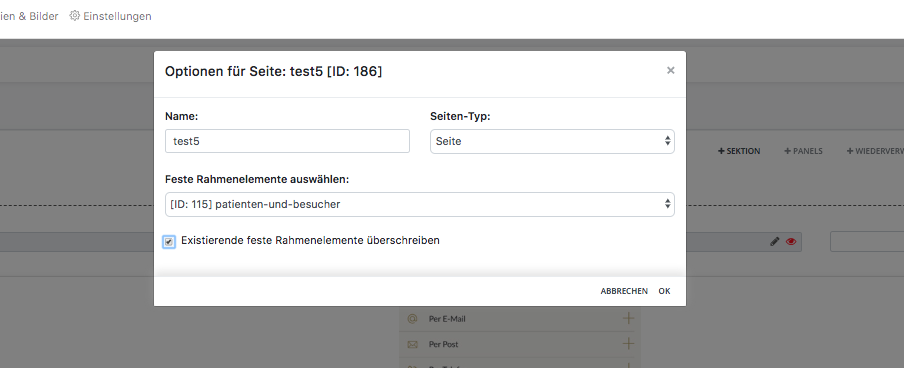Click into the Name field containing test5
This screenshot has height=368, width=904.
pos(287,141)
